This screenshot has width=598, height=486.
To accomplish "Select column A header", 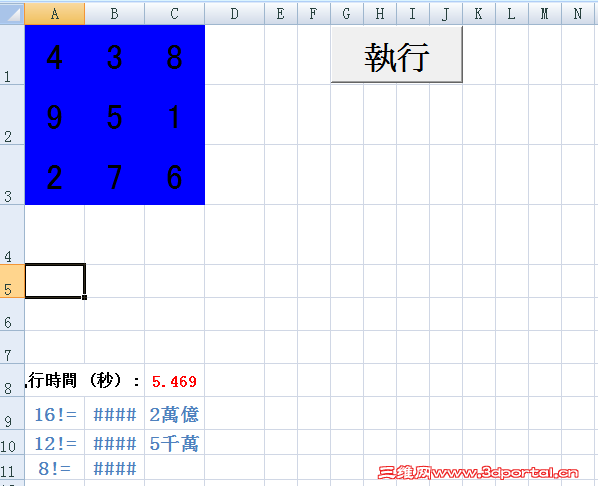I will tap(55, 14).
